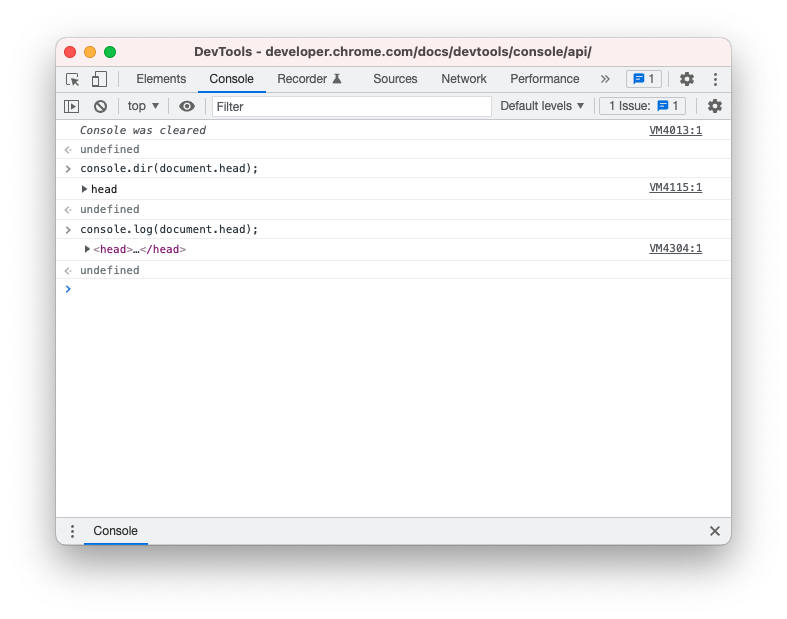Viewport: 787px width, 619px height.
Task: Click the Console was cleared message
Action: click(143, 131)
